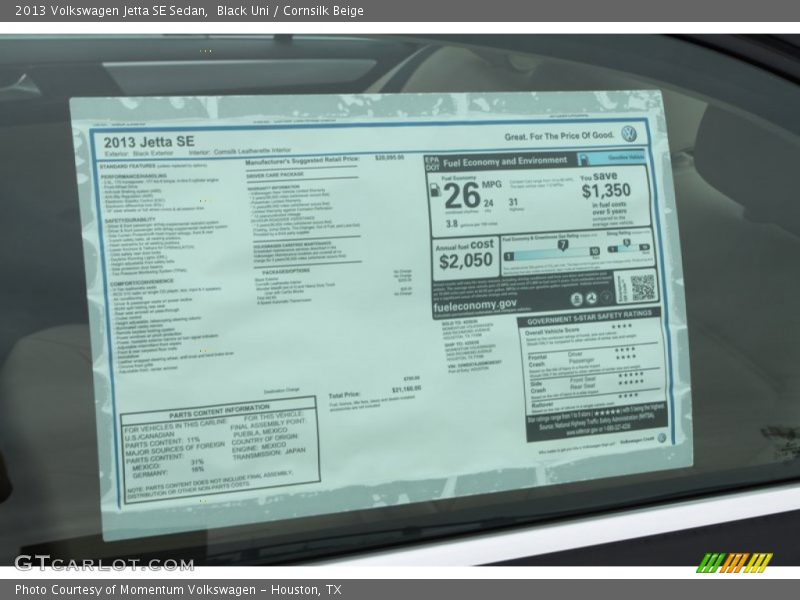Click the 'Side Crash' rating label
Image resolution: width=800 pixels, height=600 pixels.
538,387
